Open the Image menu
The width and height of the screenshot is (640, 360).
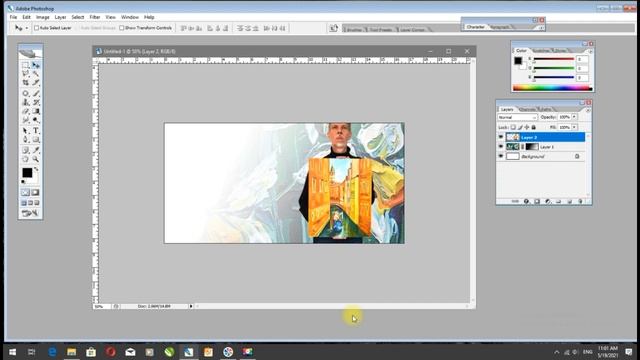pos(42,17)
